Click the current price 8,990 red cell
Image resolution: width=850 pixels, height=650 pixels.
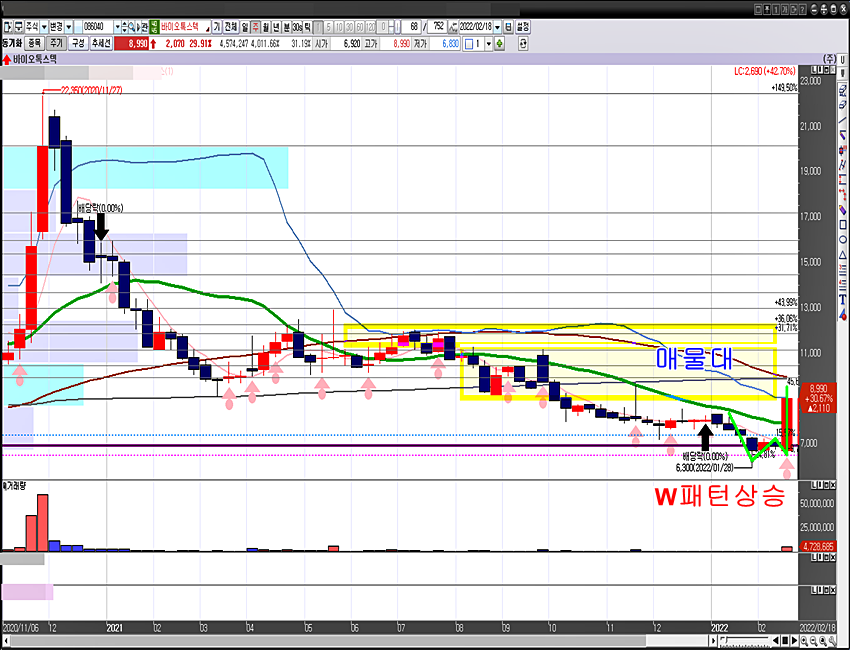(131, 44)
